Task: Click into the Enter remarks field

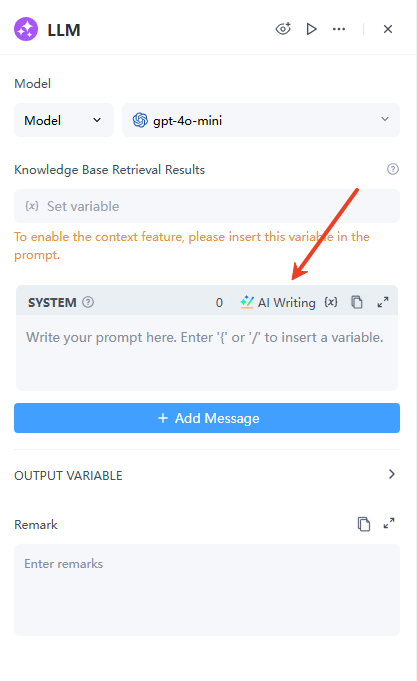Action: pos(207,590)
